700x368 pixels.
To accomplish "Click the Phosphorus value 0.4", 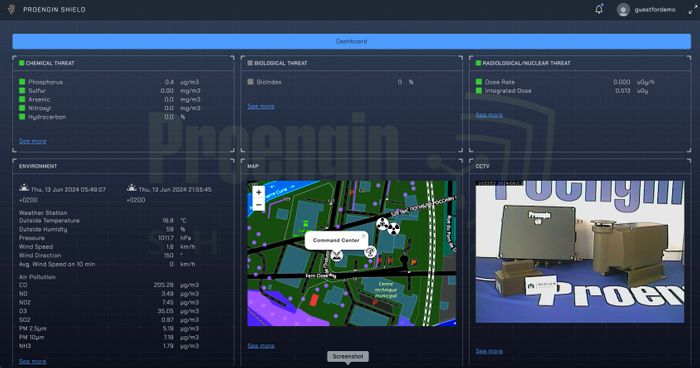I will click(169, 82).
